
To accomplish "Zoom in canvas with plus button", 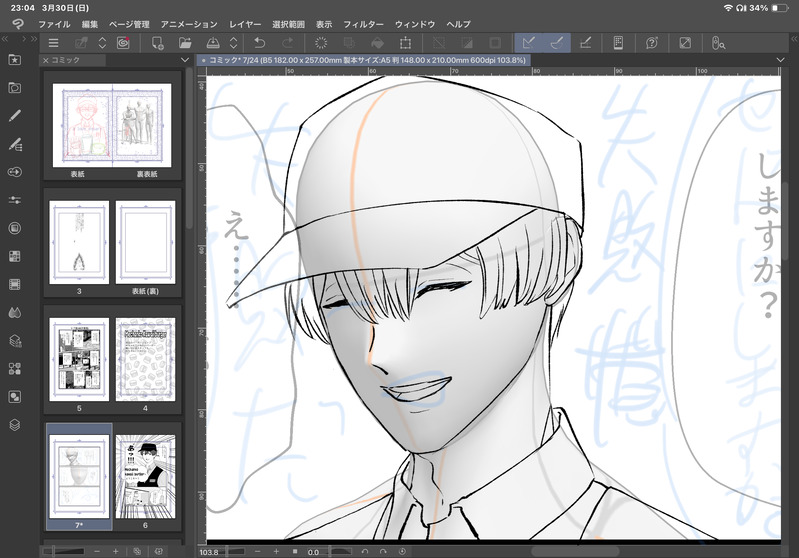I will (x=276, y=552).
